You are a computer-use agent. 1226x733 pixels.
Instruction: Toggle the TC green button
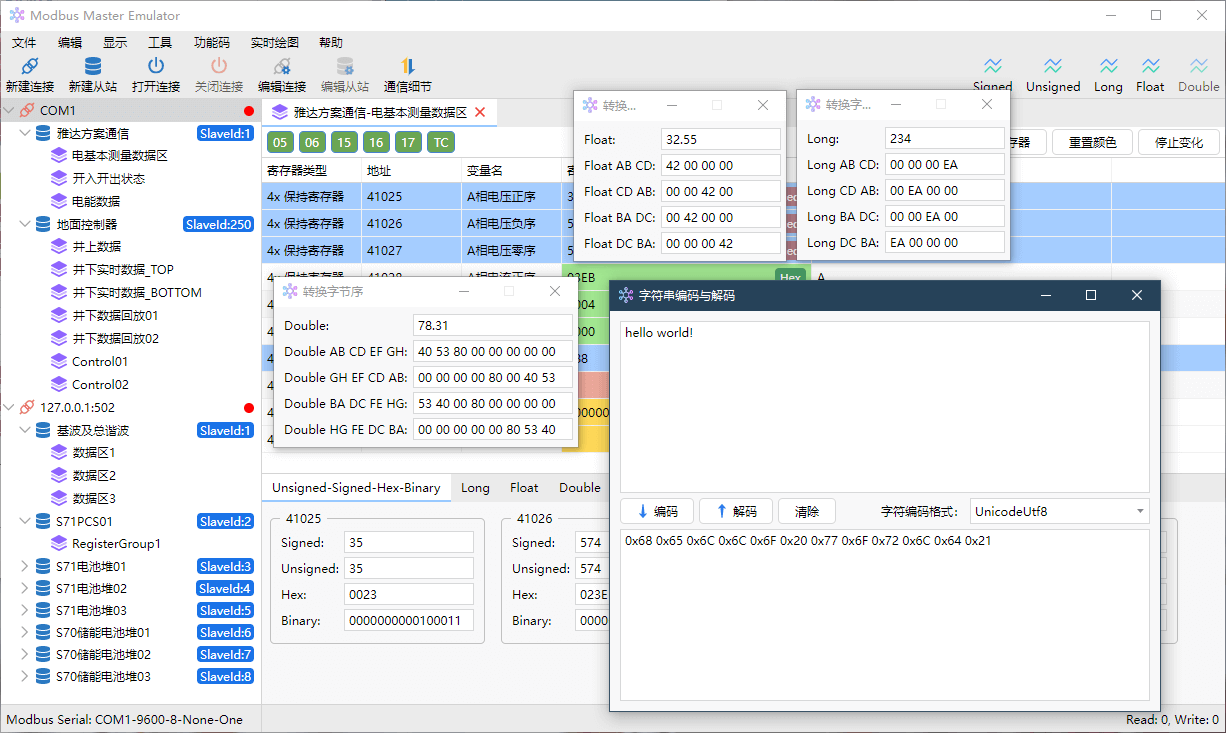tap(440, 142)
